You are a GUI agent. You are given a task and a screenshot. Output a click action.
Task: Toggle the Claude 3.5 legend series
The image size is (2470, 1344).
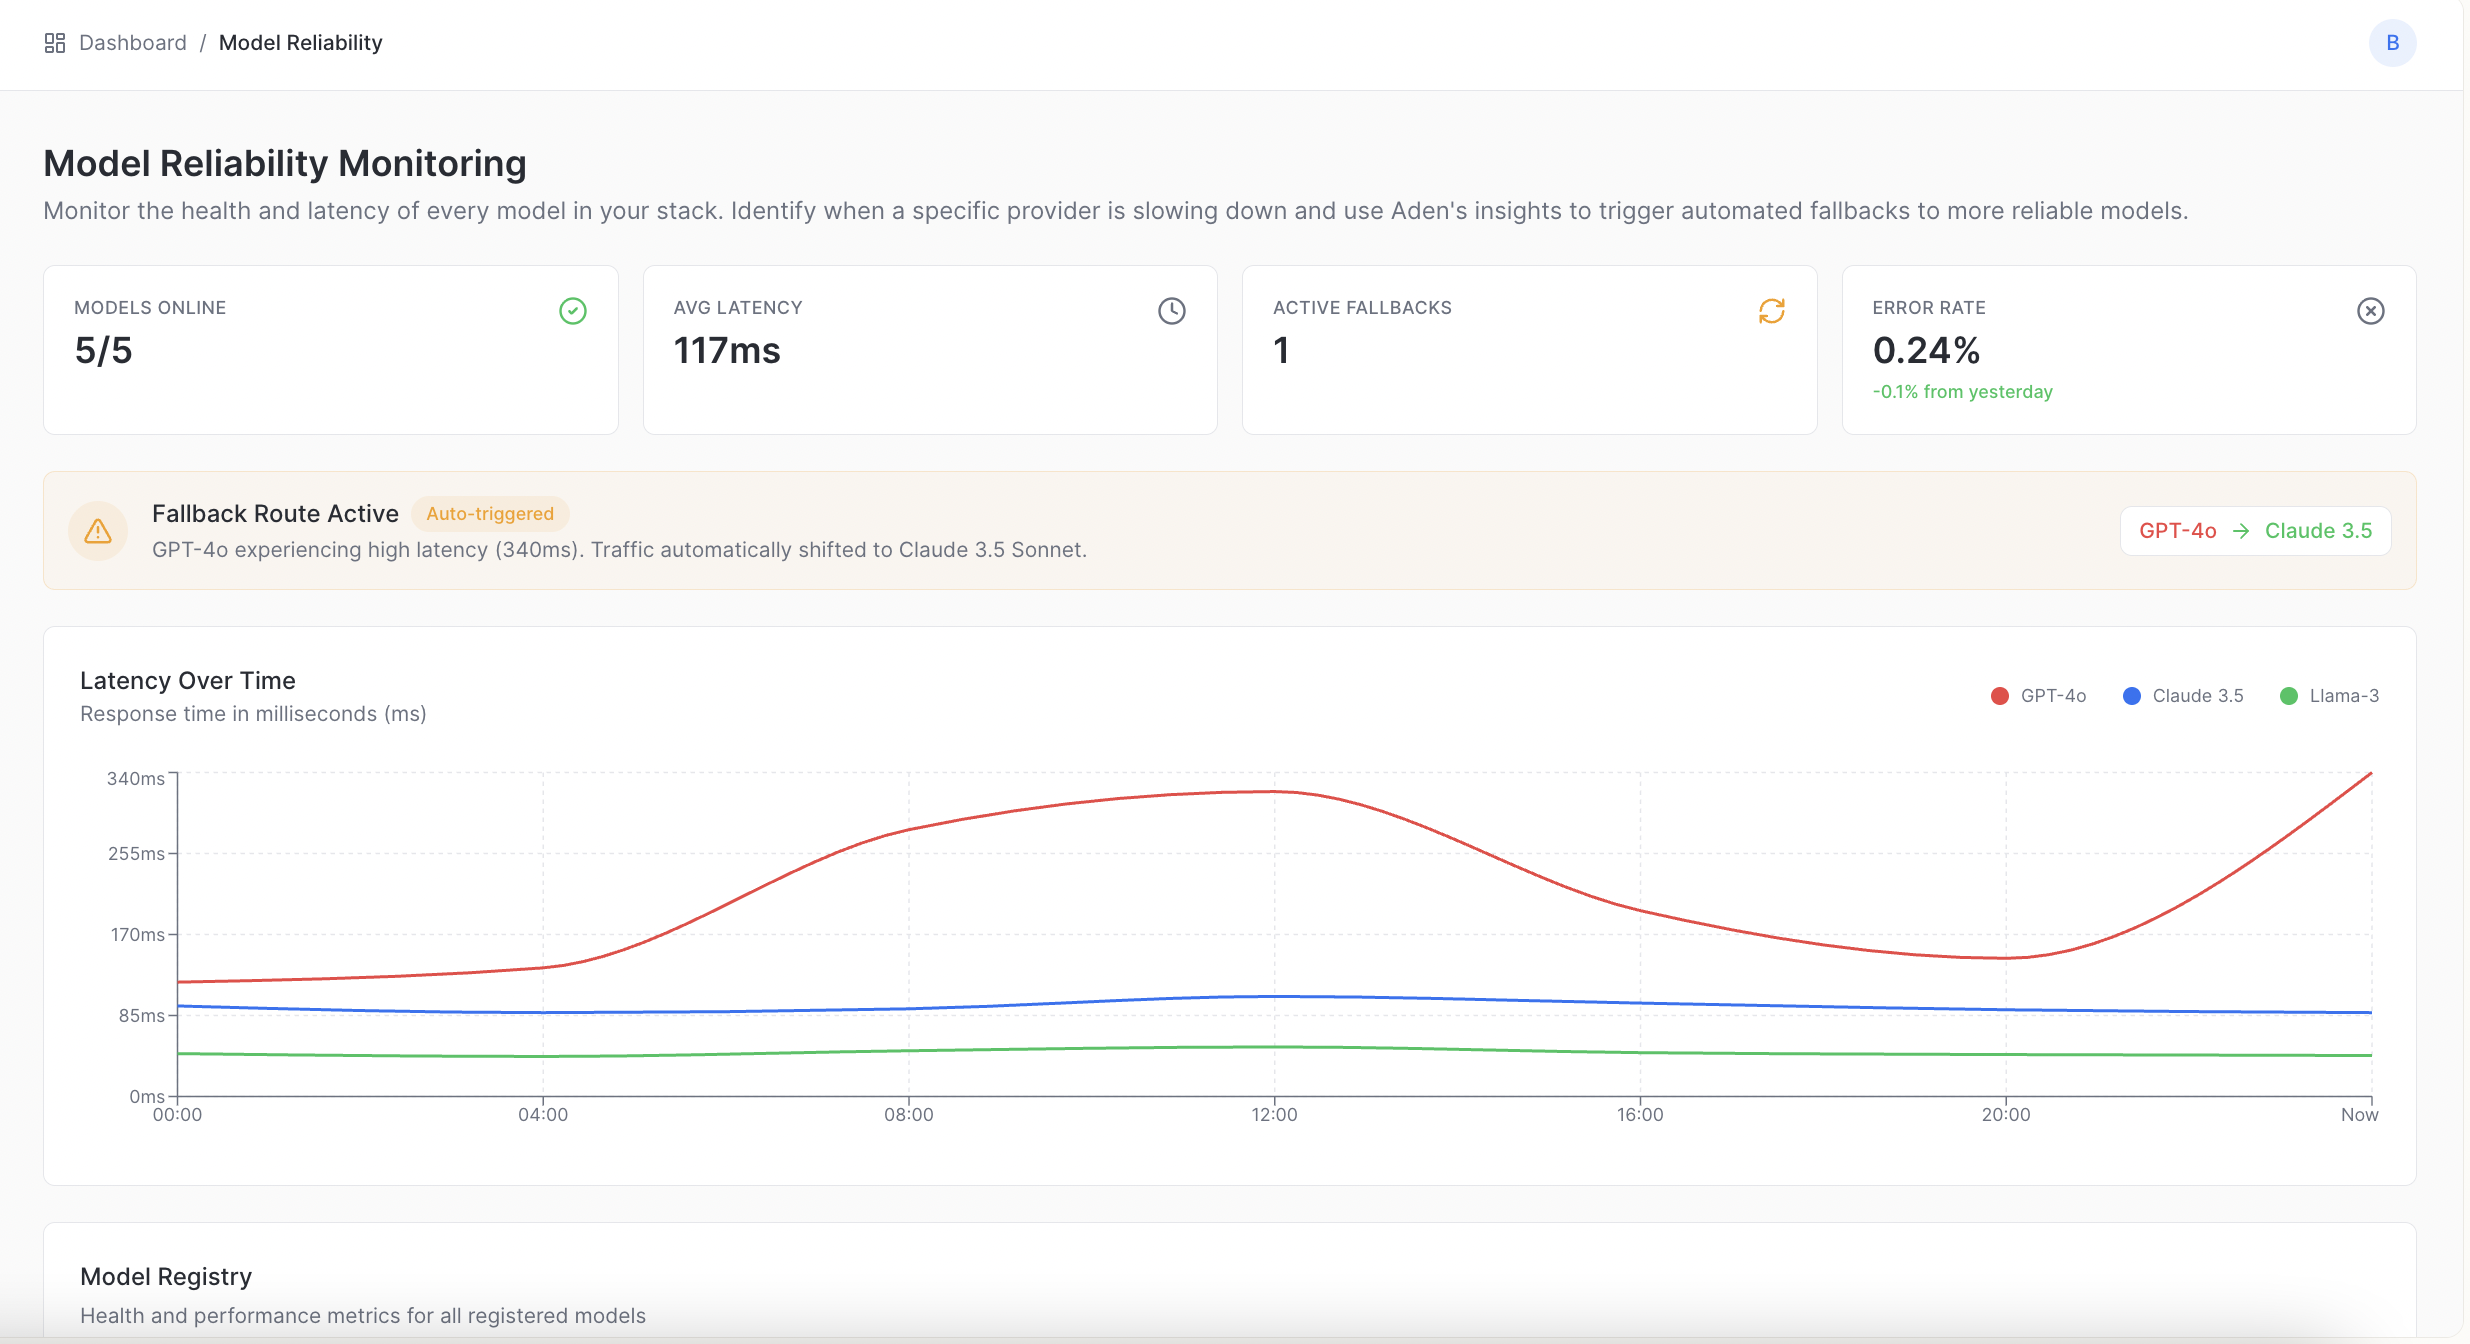[x=2197, y=696]
